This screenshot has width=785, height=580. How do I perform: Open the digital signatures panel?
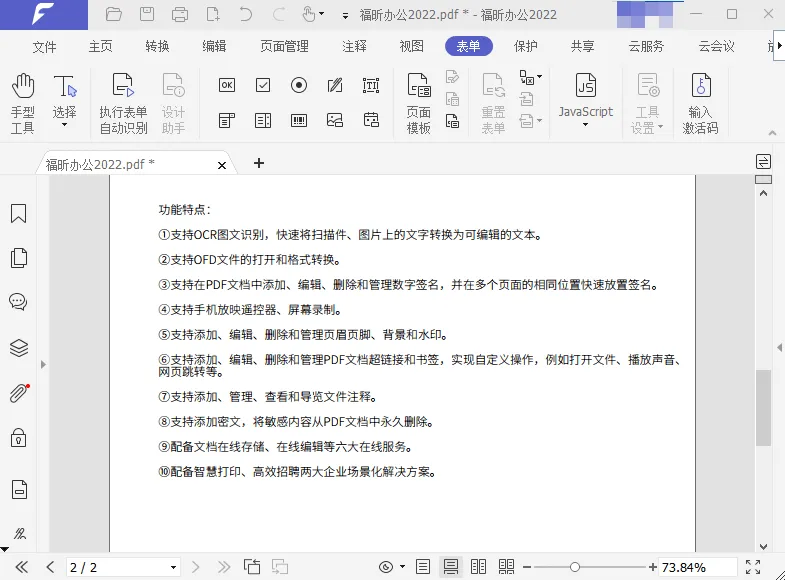[x=20, y=533]
